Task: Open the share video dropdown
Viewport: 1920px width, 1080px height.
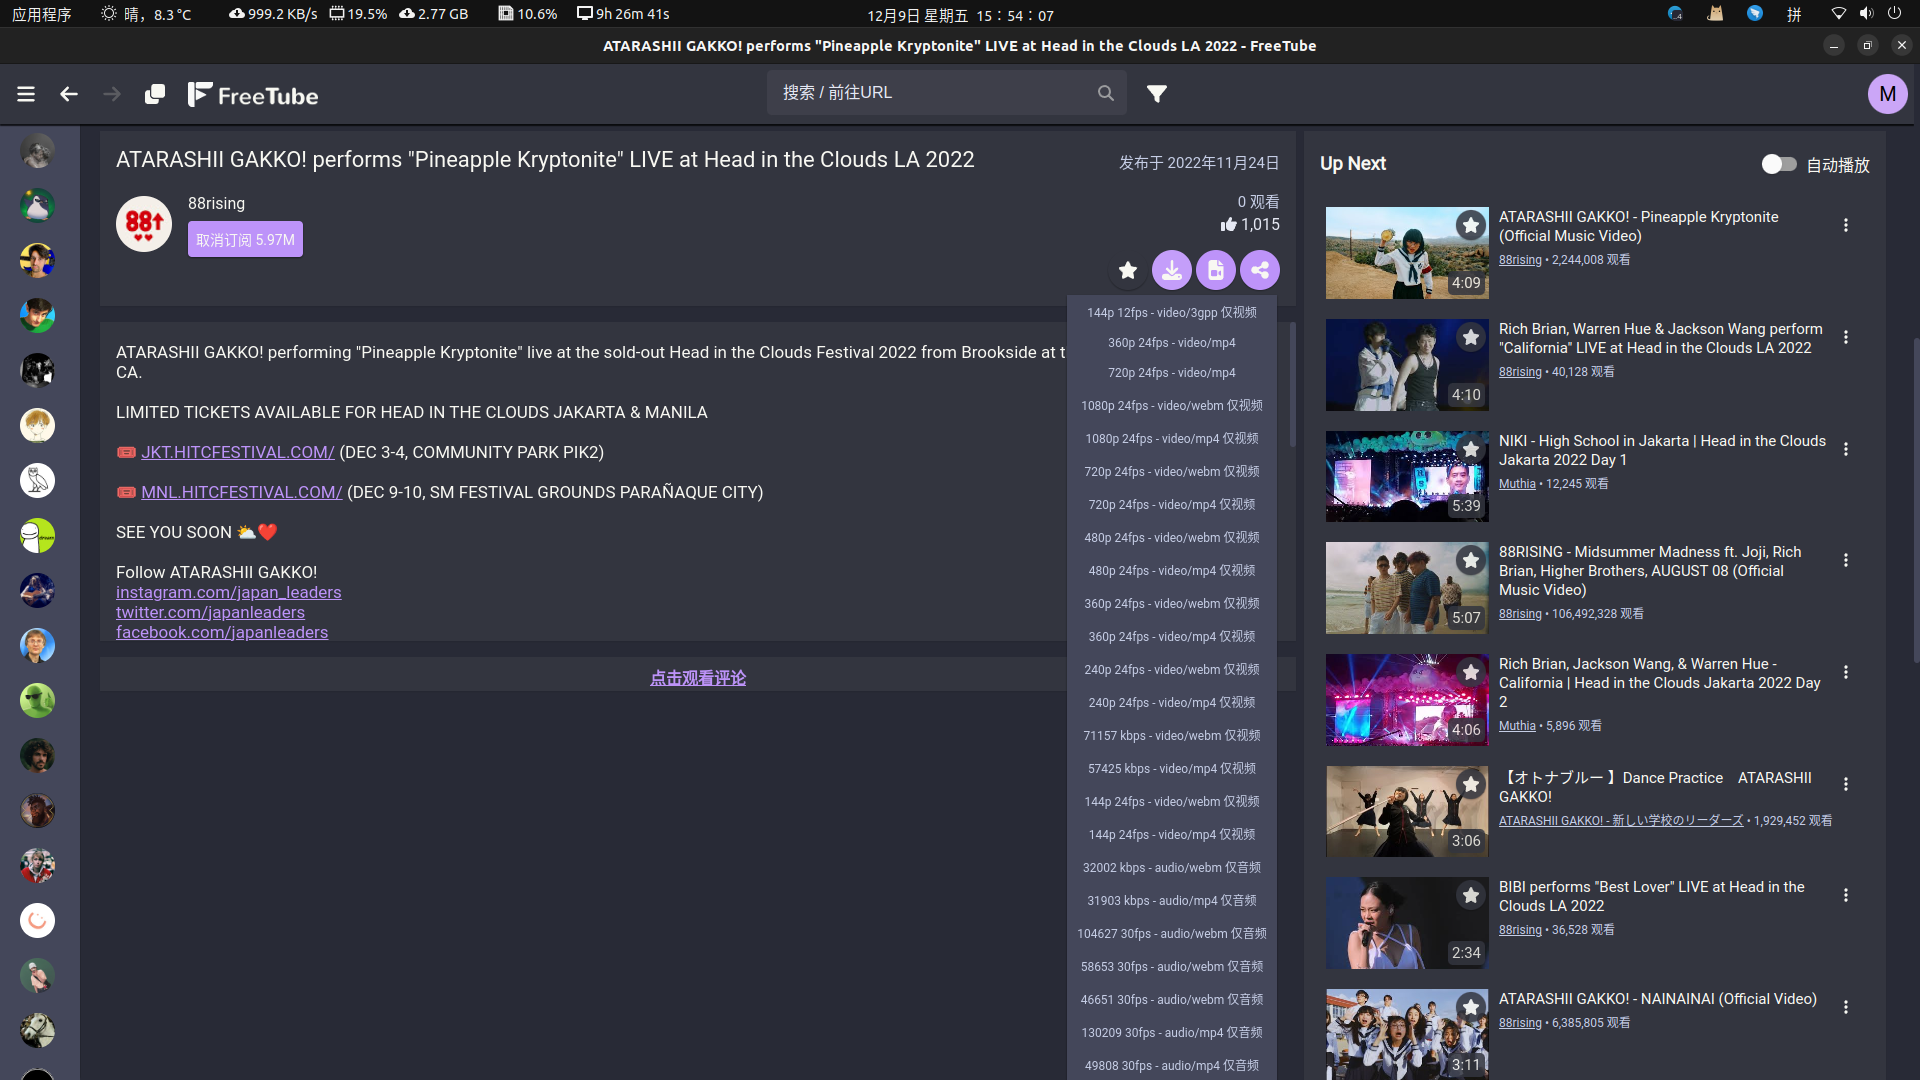Action: (1259, 270)
